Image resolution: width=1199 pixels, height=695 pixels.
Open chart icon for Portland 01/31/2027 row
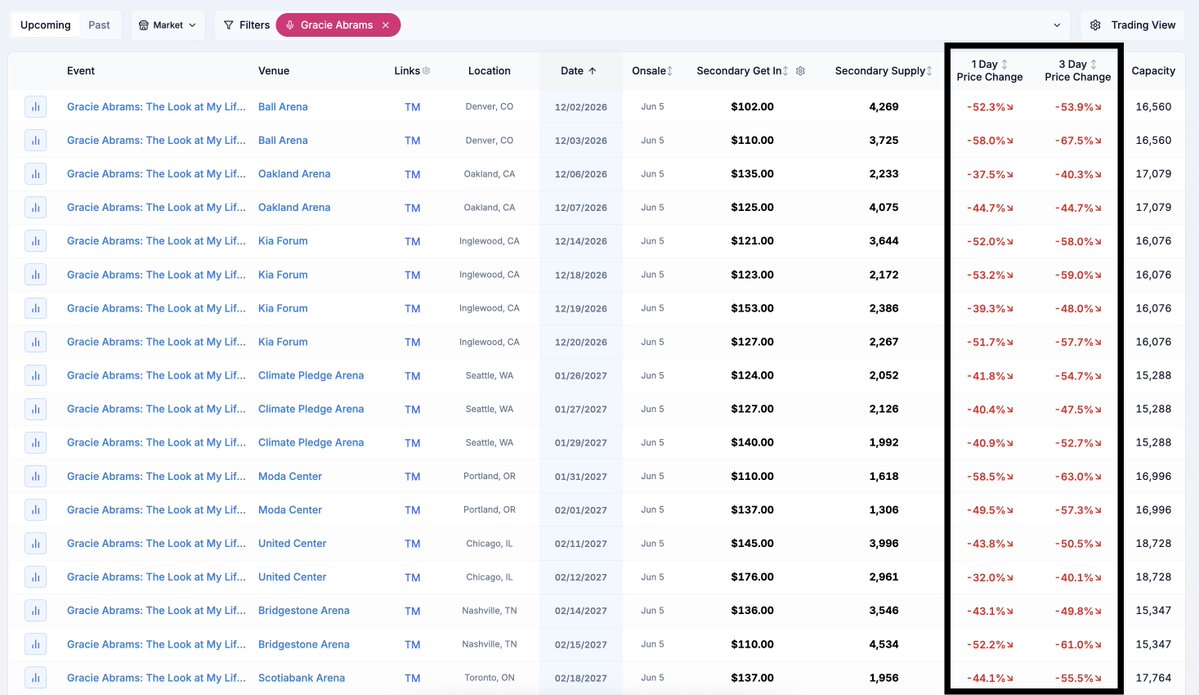point(35,476)
